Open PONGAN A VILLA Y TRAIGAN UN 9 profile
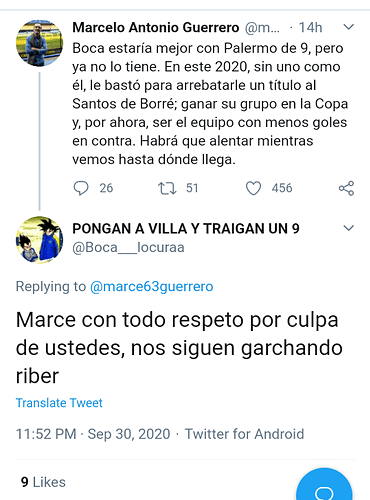The width and height of the screenshot is (370, 500). click(x=186, y=229)
